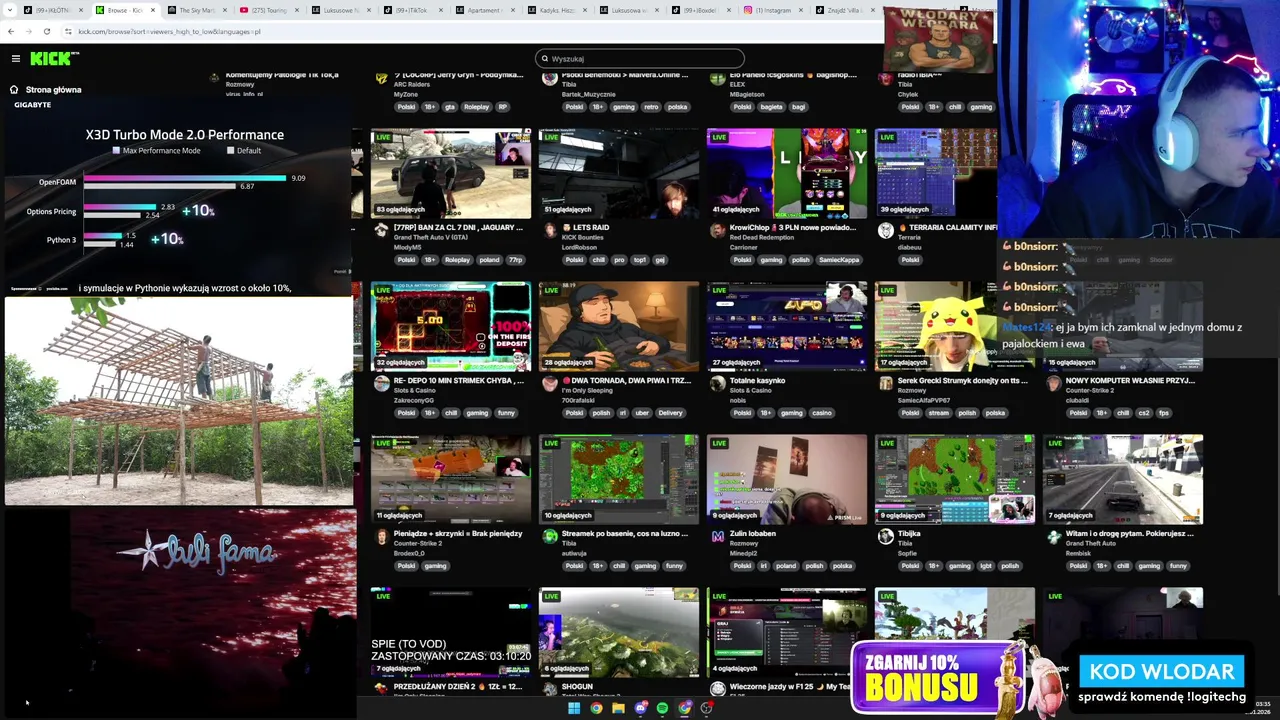The width and height of the screenshot is (1280, 720).
Task: Click 700rafalski channel avatar
Action: (550, 383)
